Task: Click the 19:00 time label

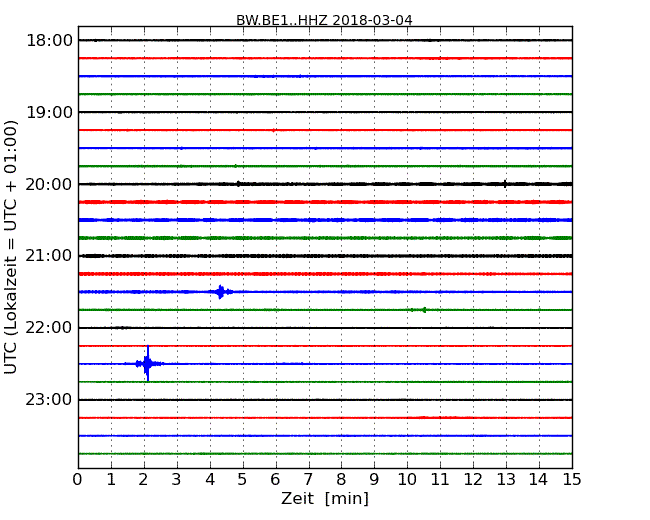Action: click(49, 112)
